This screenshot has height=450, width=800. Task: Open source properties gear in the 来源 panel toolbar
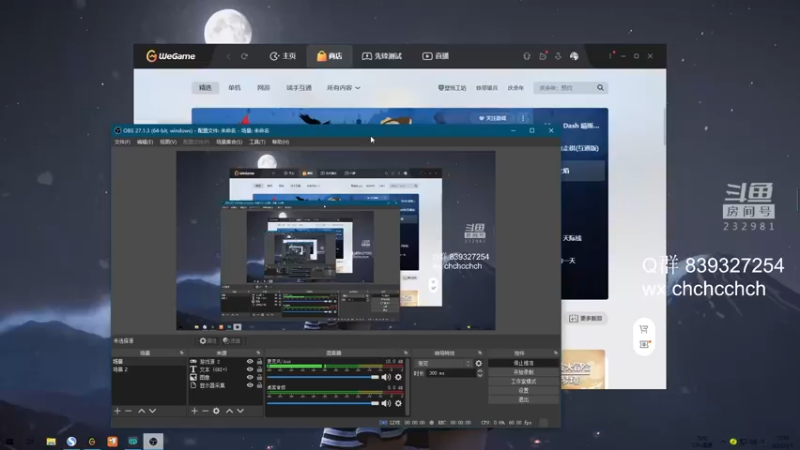[216, 411]
